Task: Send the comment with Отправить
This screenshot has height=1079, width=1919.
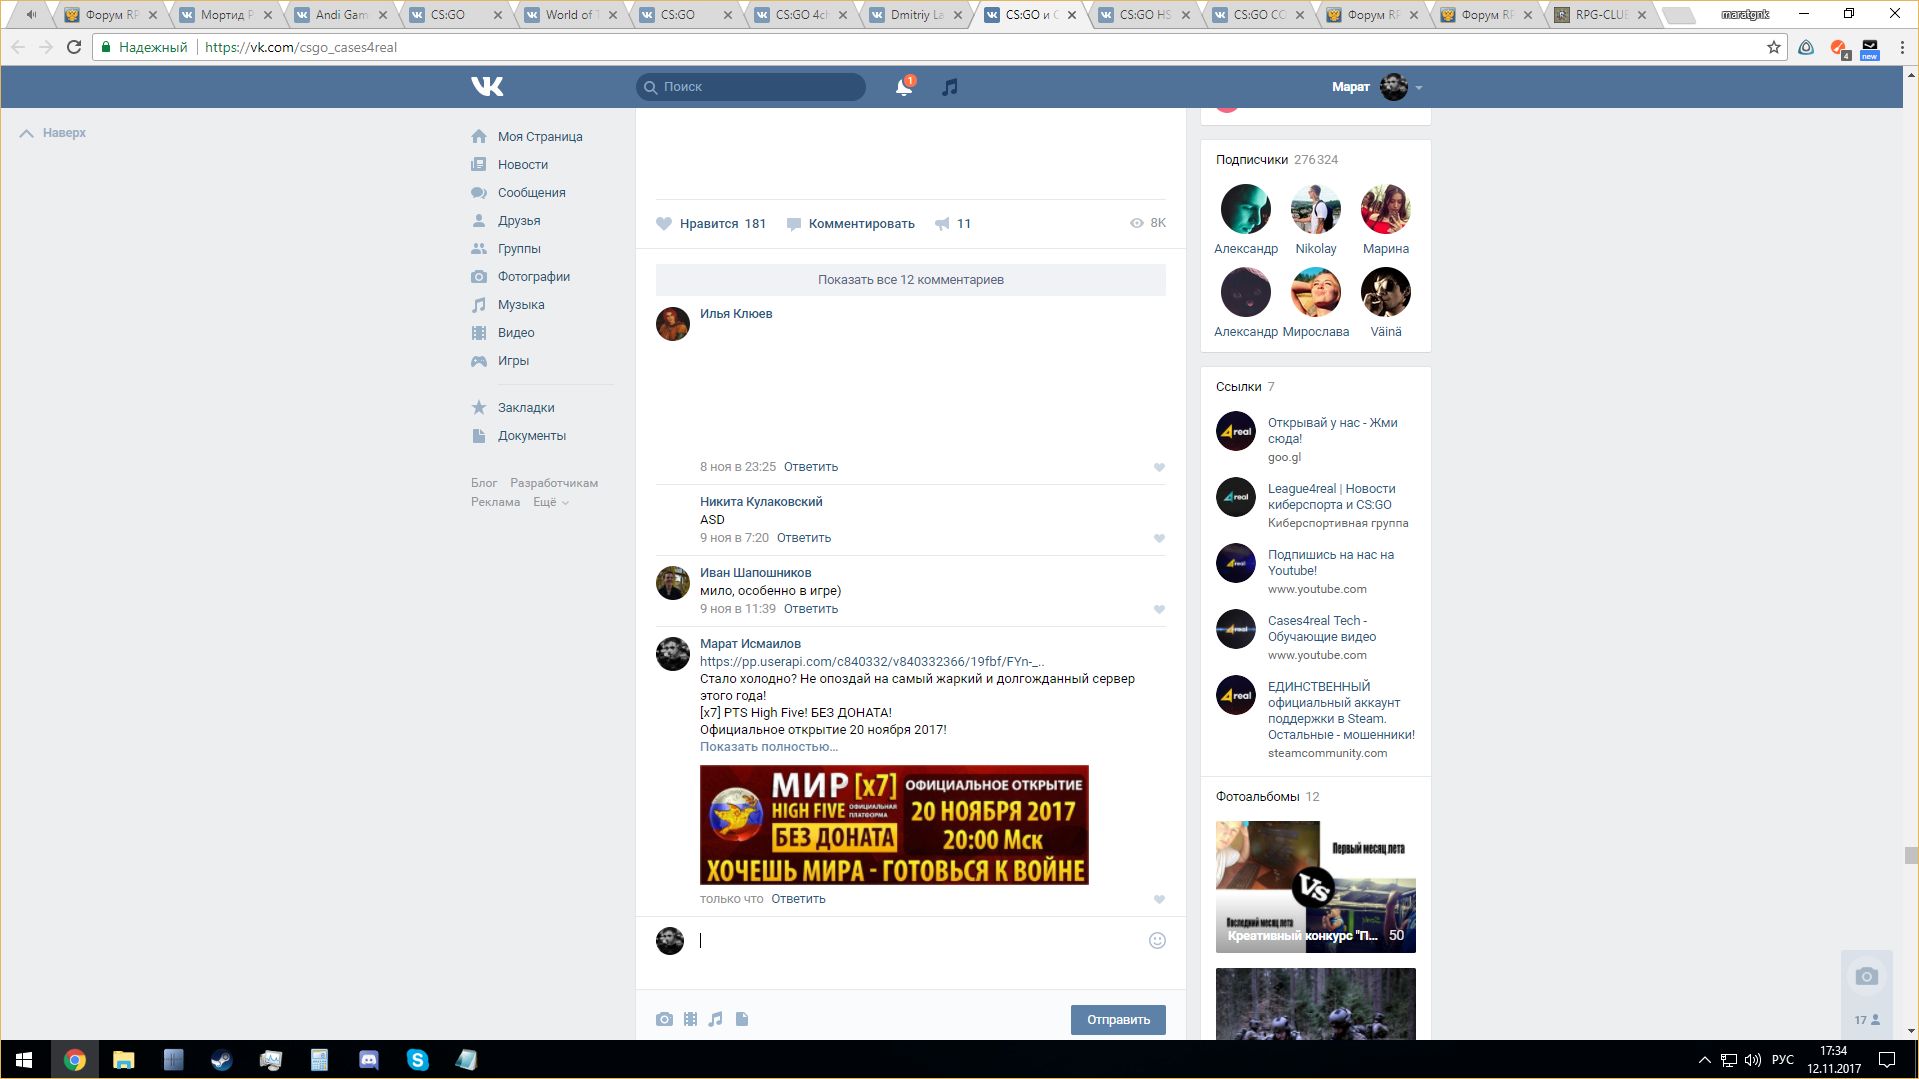Action: (x=1118, y=1020)
